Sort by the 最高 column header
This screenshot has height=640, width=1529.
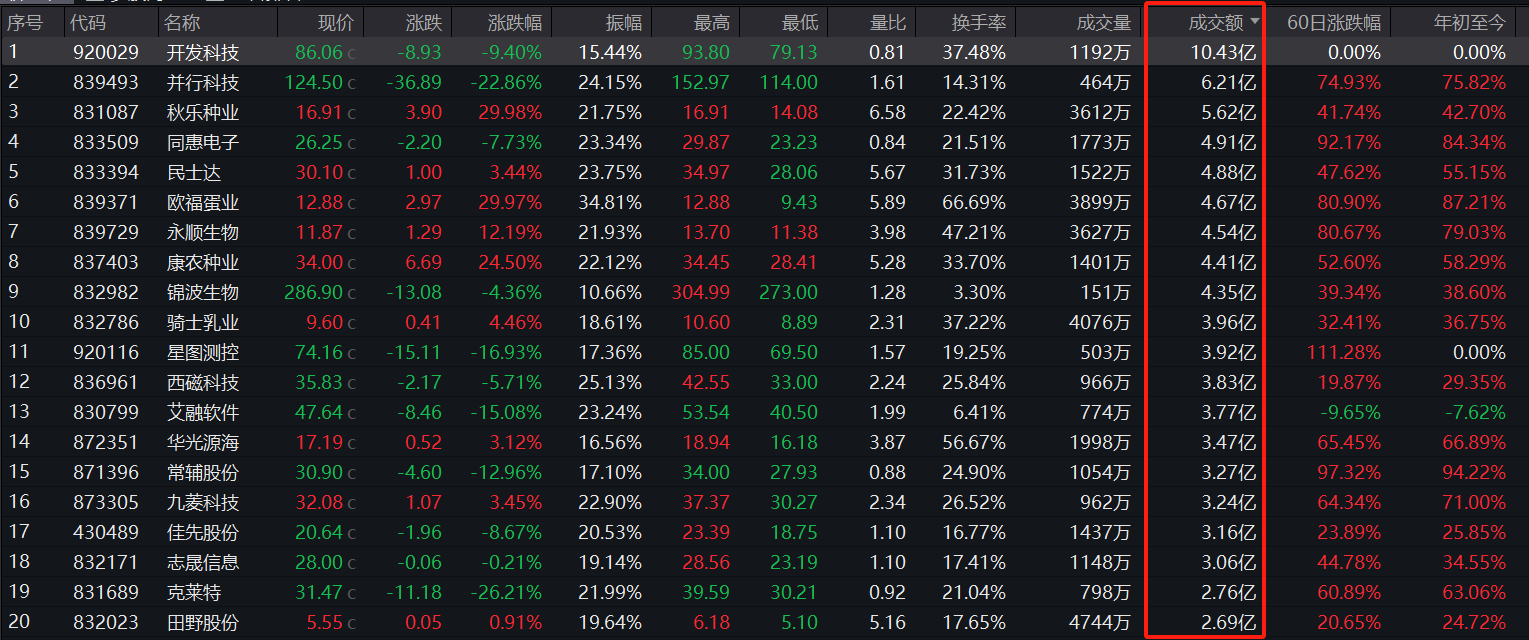(x=711, y=22)
